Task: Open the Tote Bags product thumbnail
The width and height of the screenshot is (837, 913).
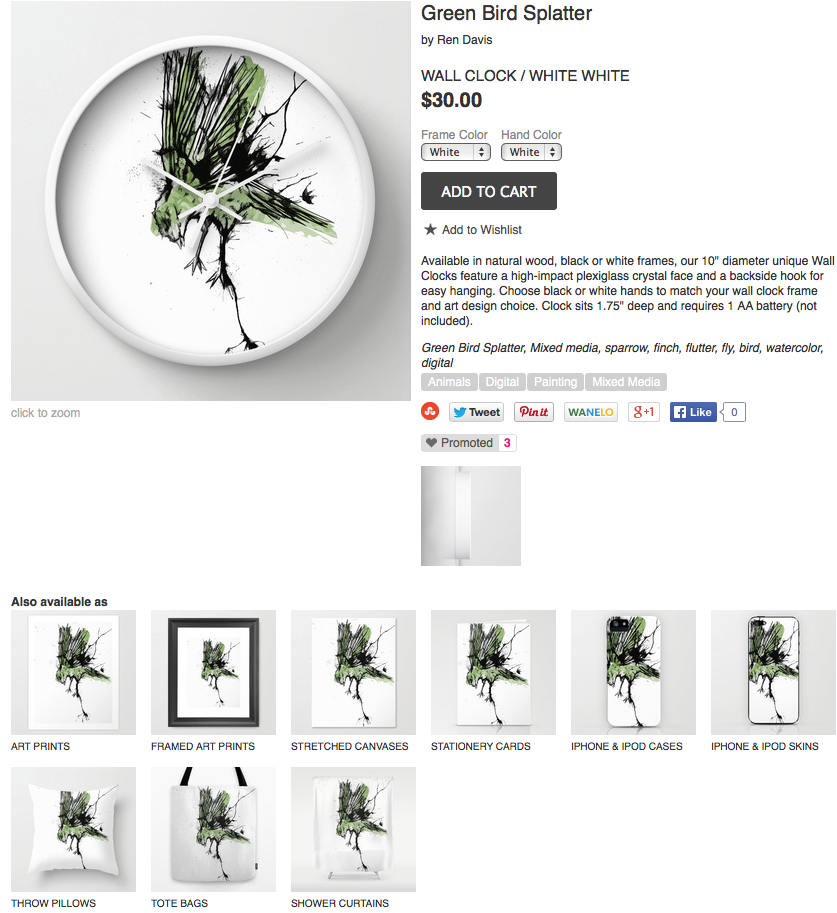Action: (213, 829)
